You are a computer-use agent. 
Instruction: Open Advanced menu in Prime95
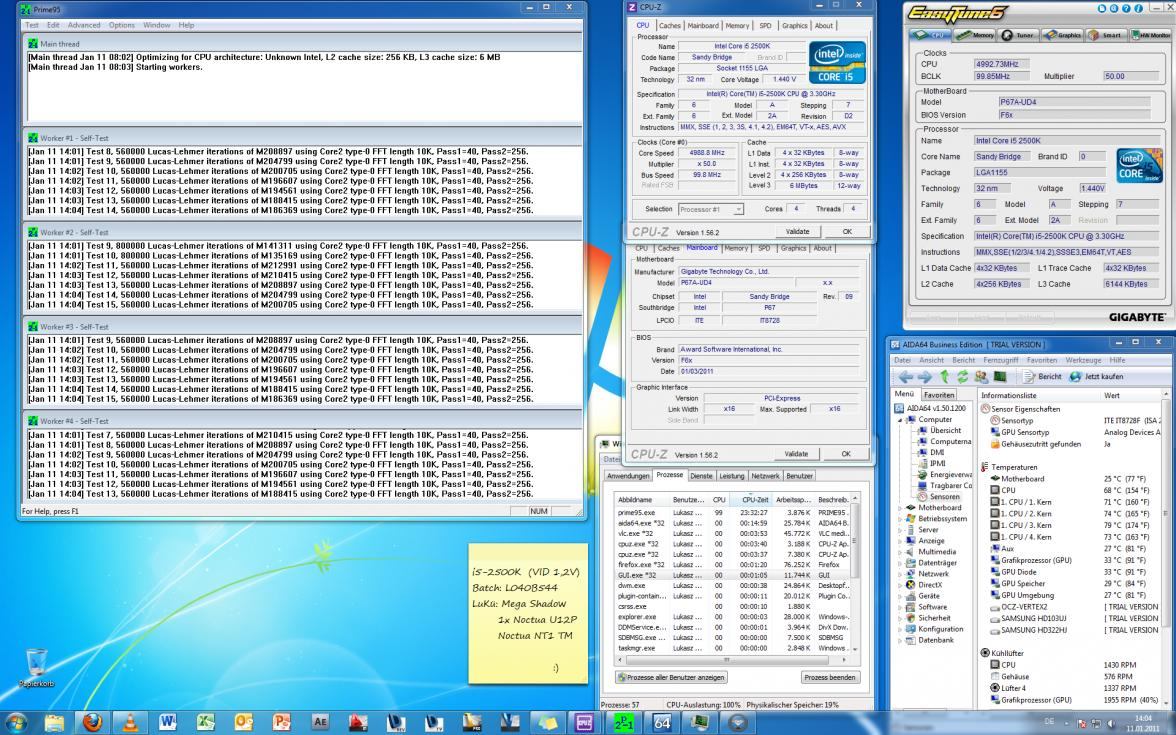pos(84,25)
